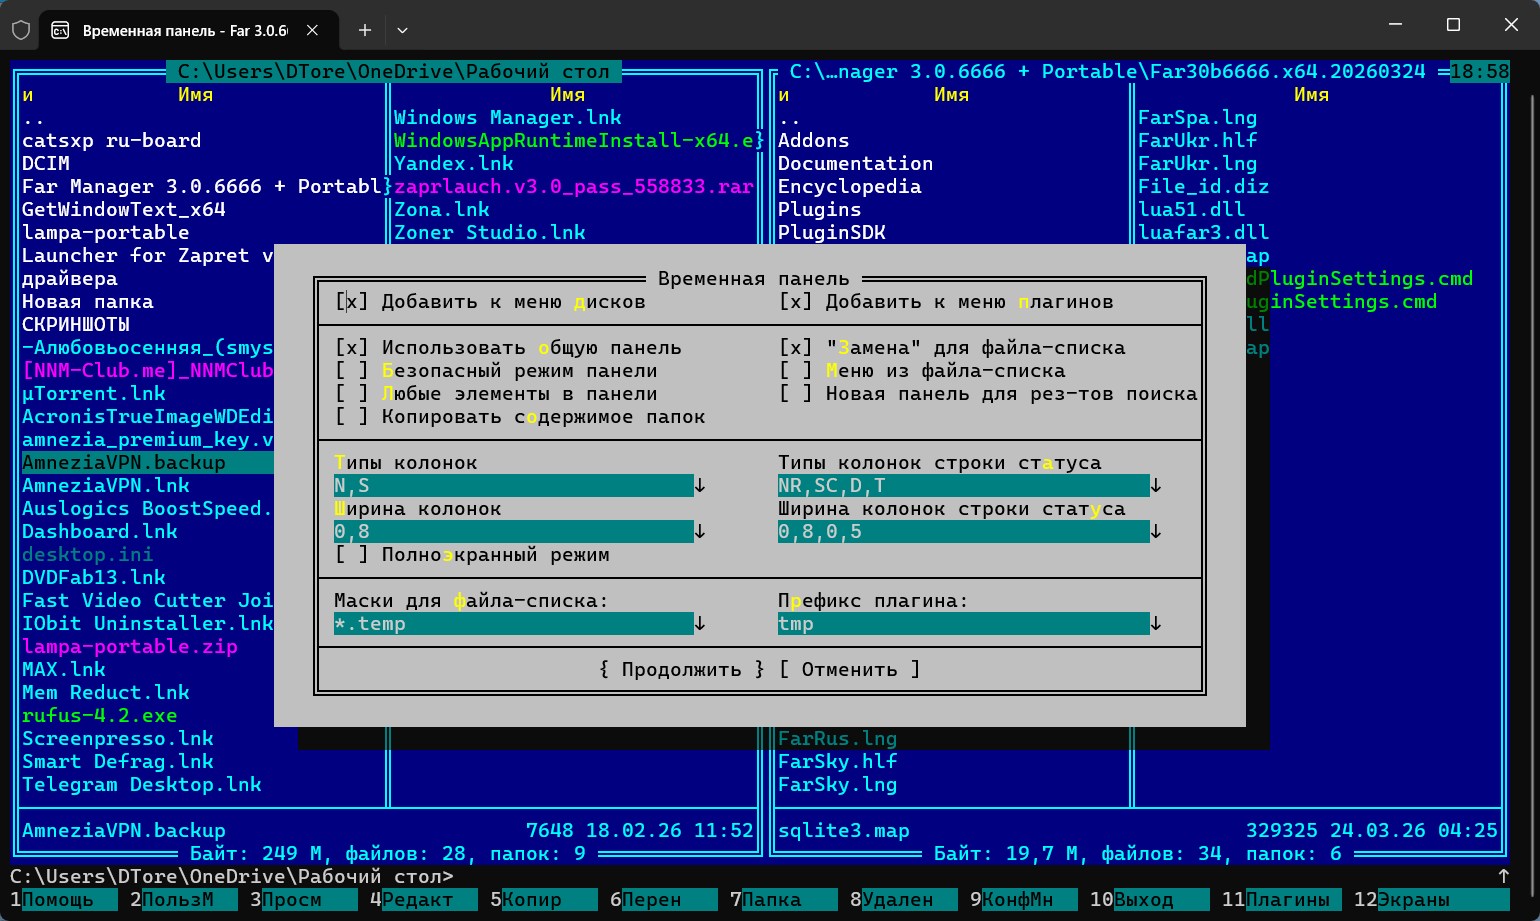
Task: Expand 'Типы колонок' history dropdown arrow
Action: (x=700, y=486)
